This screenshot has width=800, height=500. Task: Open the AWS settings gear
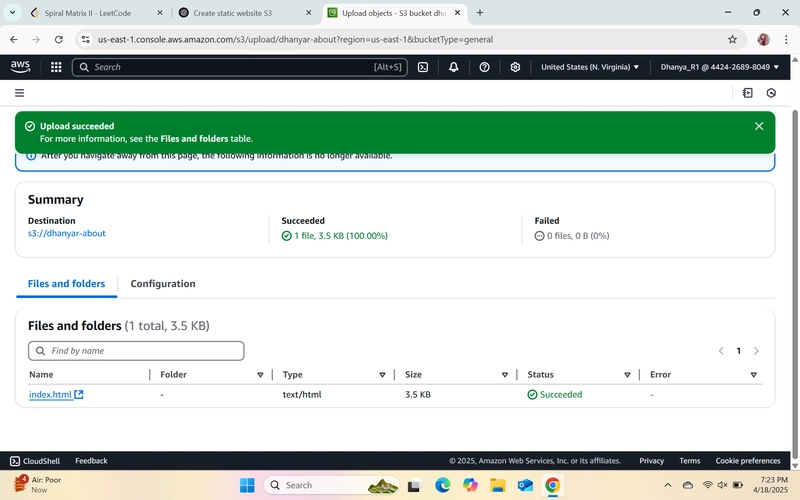coord(515,67)
